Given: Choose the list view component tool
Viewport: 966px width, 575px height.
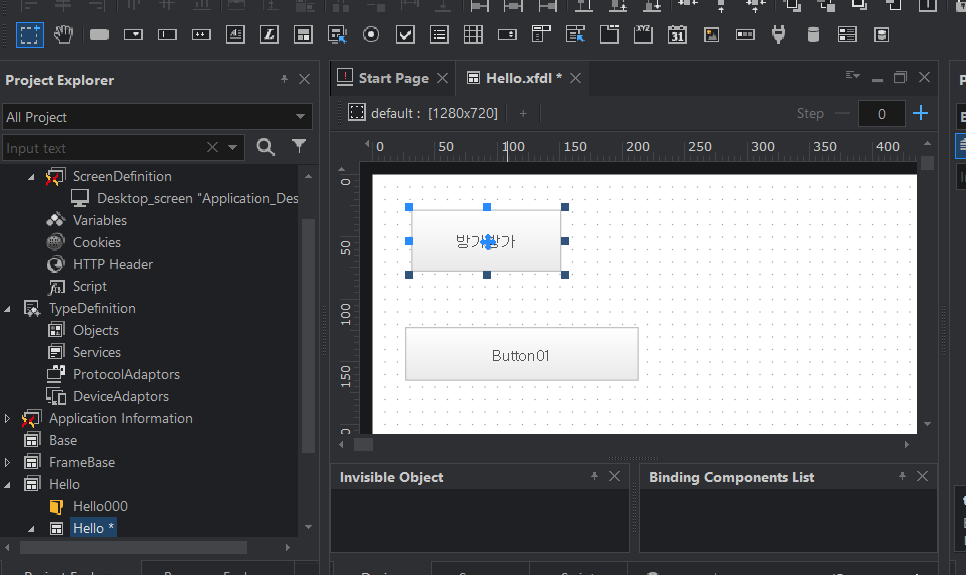Looking at the screenshot, I should 847,35.
